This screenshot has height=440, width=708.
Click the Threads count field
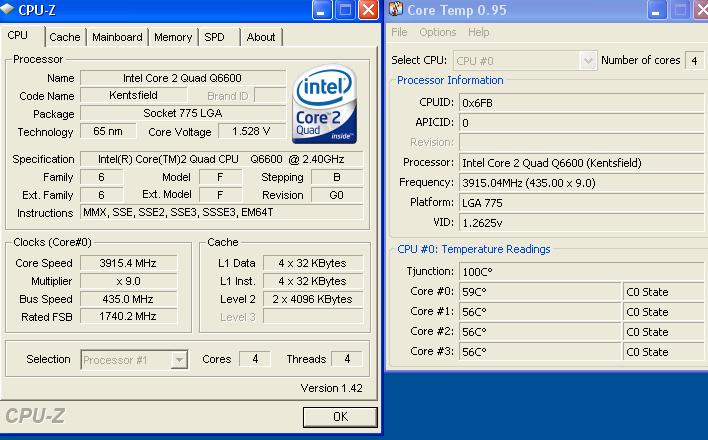tap(347, 359)
